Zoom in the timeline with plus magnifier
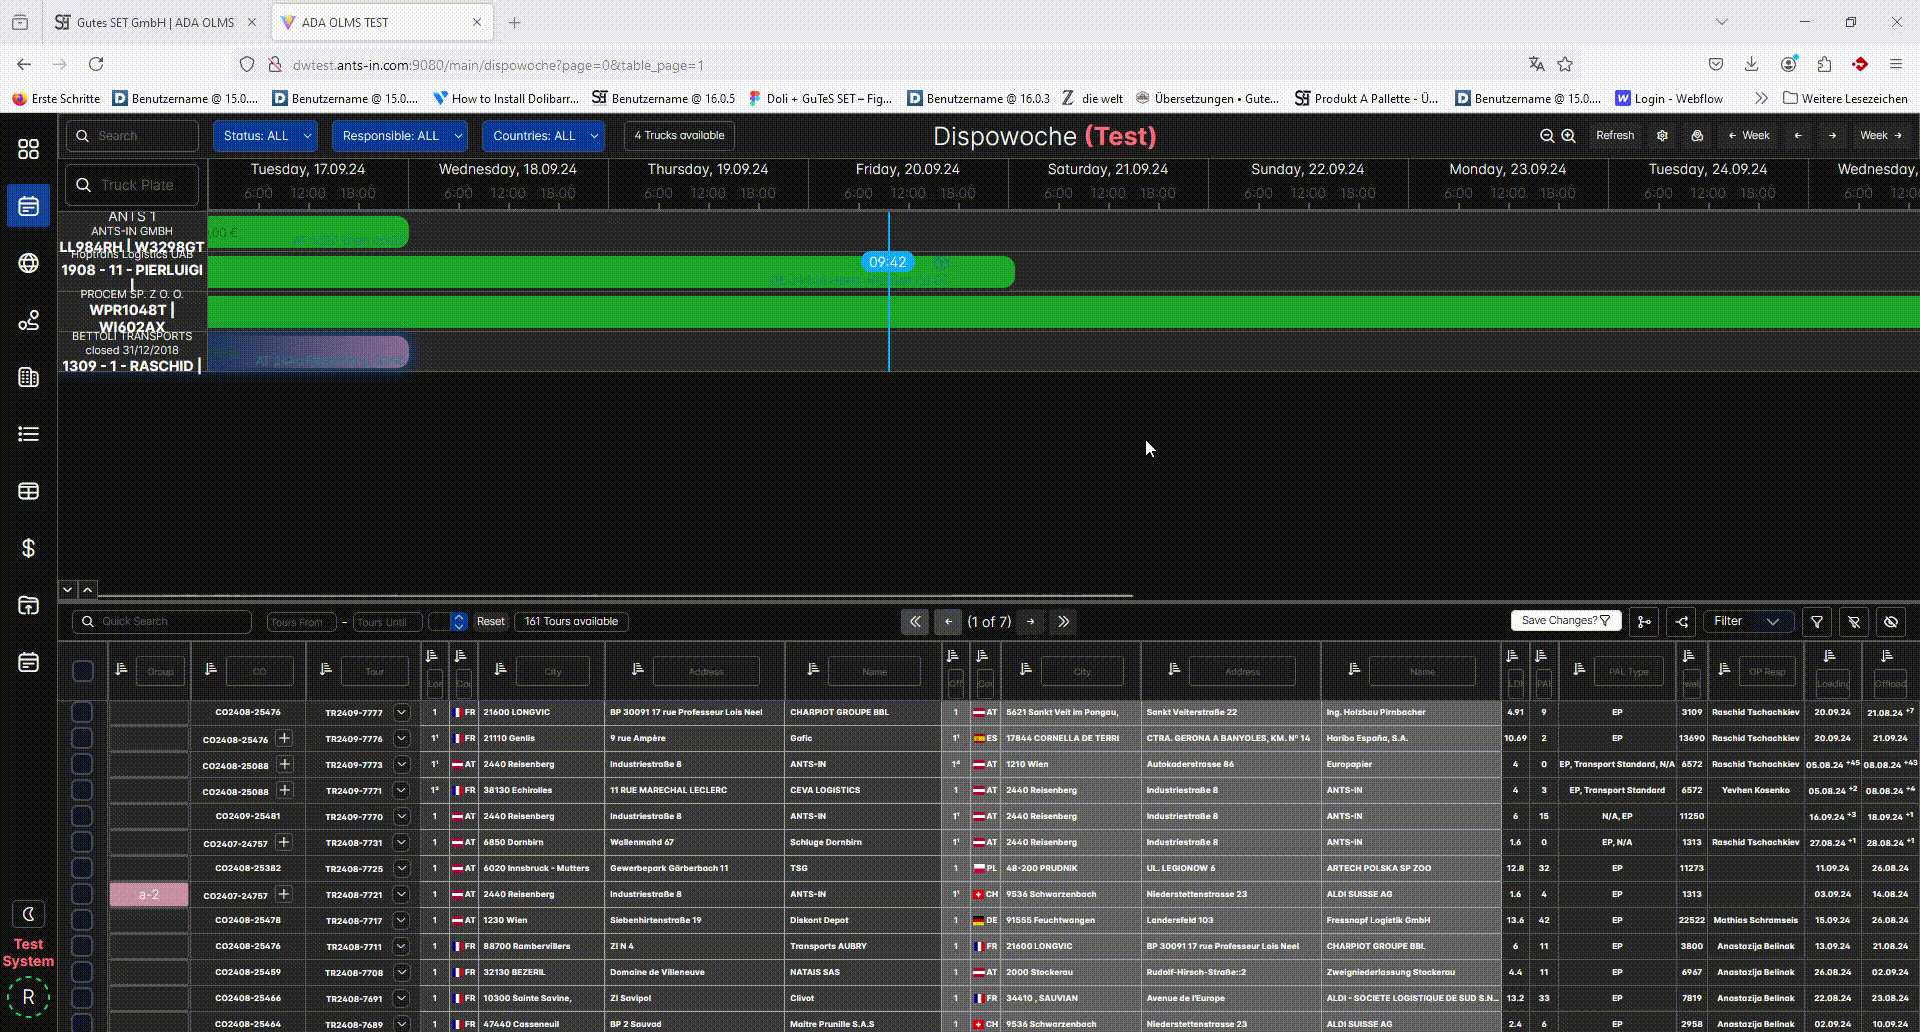The height and width of the screenshot is (1032, 1920). pyautogui.click(x=1568, y=136)
